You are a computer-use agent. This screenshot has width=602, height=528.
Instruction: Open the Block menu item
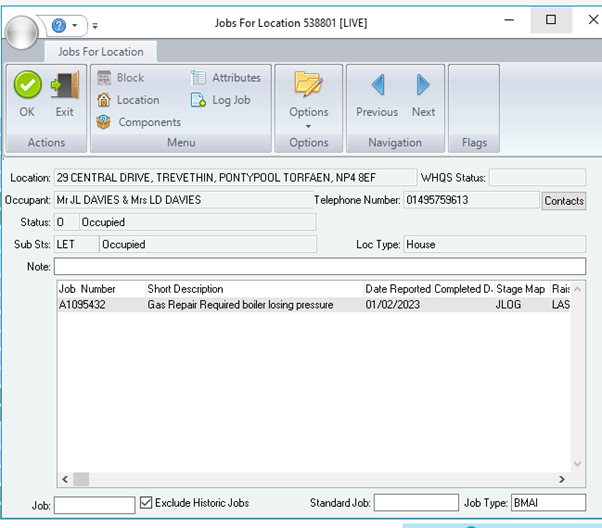[x=121, y=78]
